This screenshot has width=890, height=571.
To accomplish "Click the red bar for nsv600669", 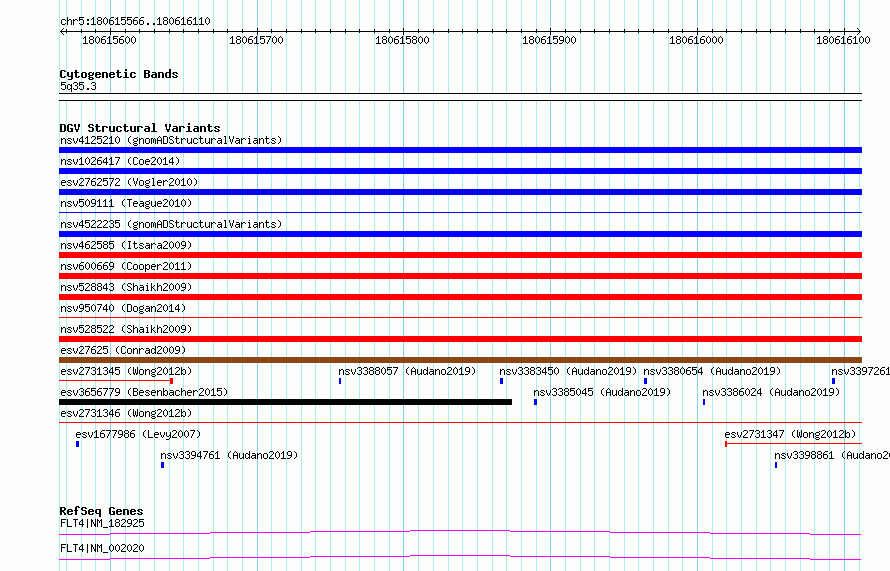I will pyautogui.click(x=460, y=276).
